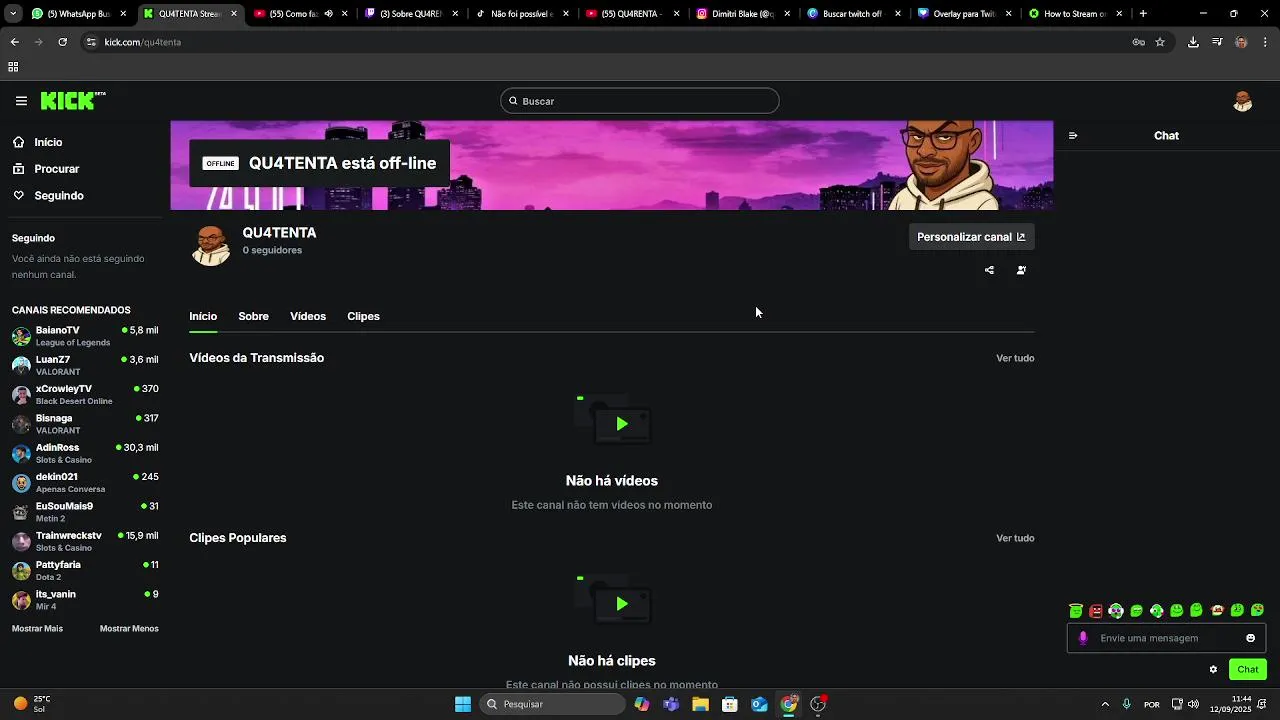Open the hamburger sidebar menu
The width and height of the screenshot is (1280, 720).
pyautogui.click(x=21, y=101)
